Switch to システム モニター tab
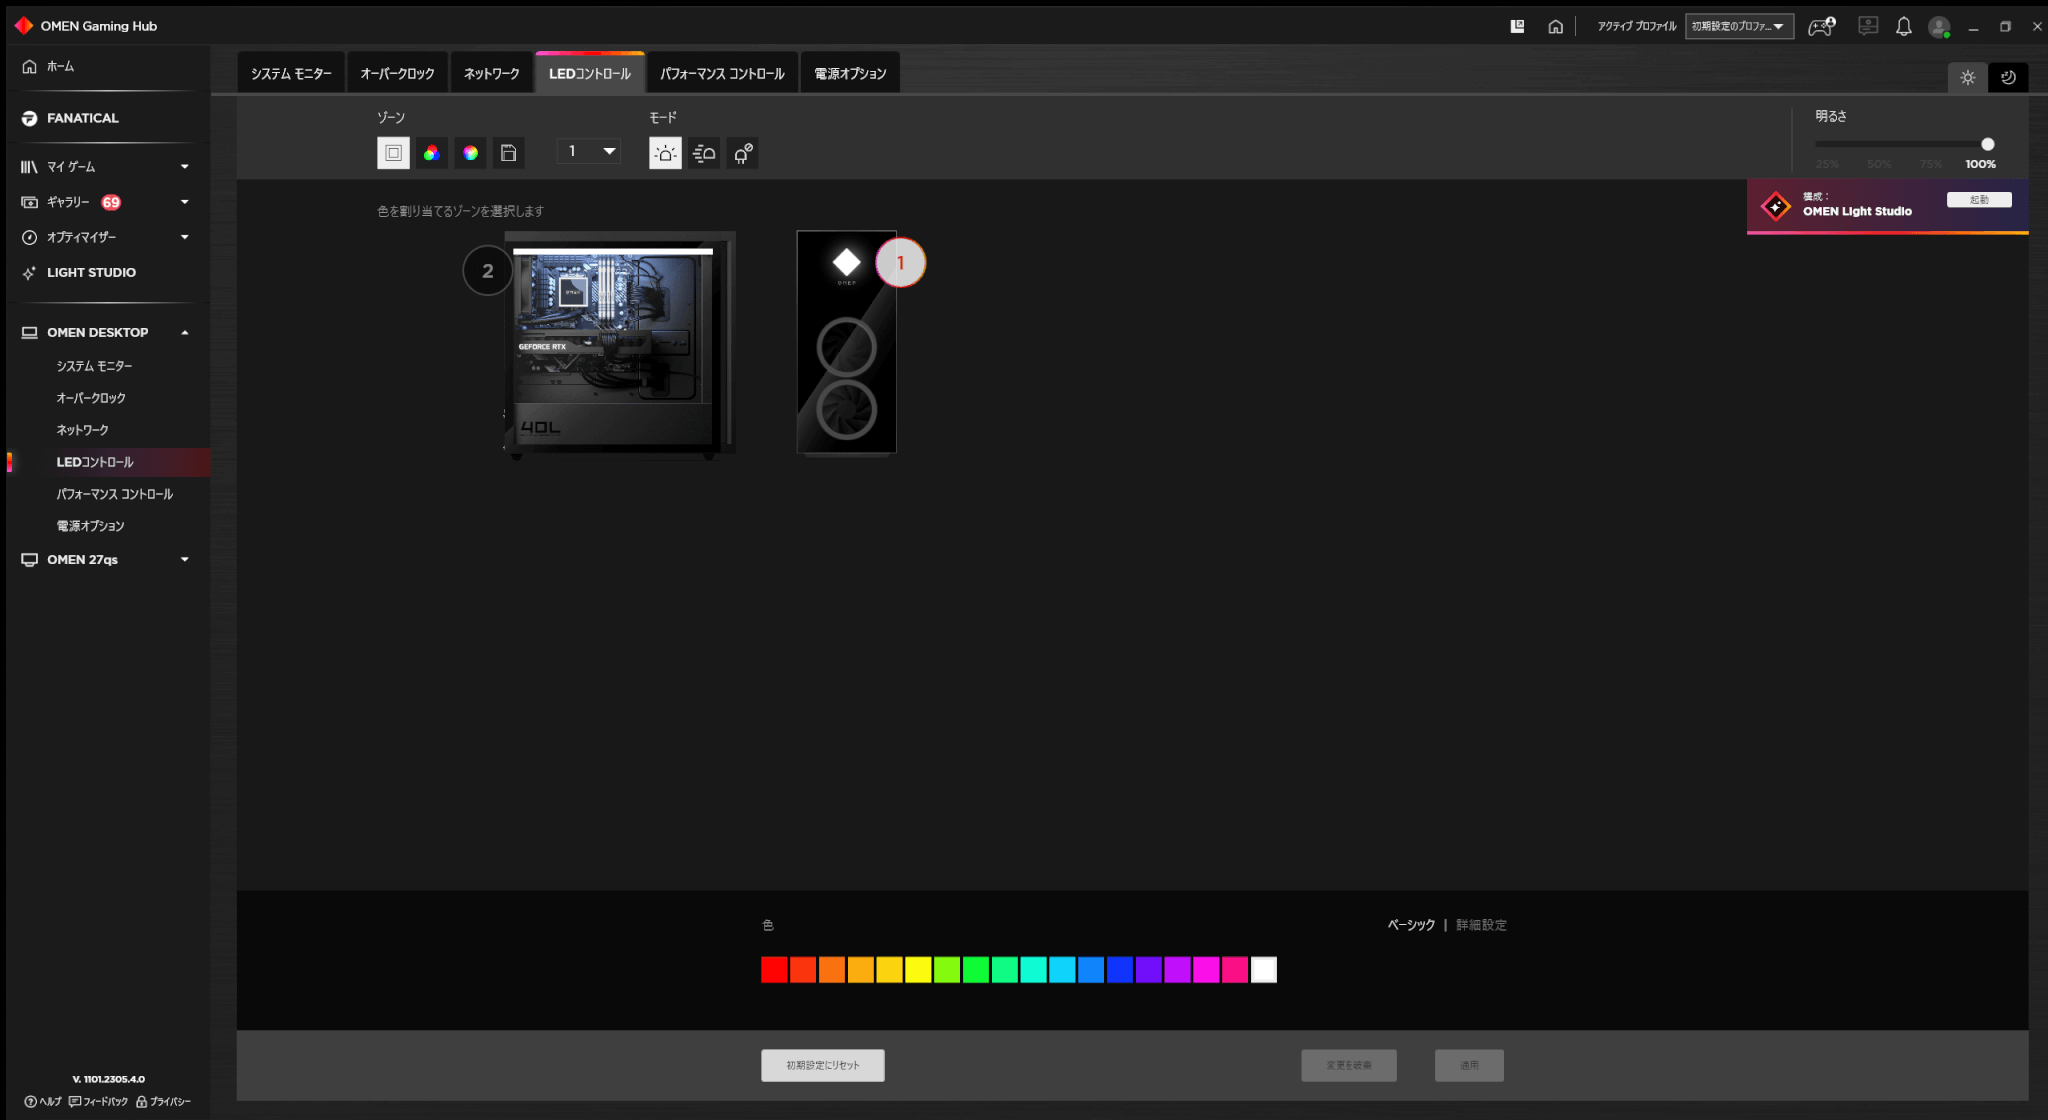Image resolution: width=2048 pixels, height=1120 pixels. click(291, 73)
